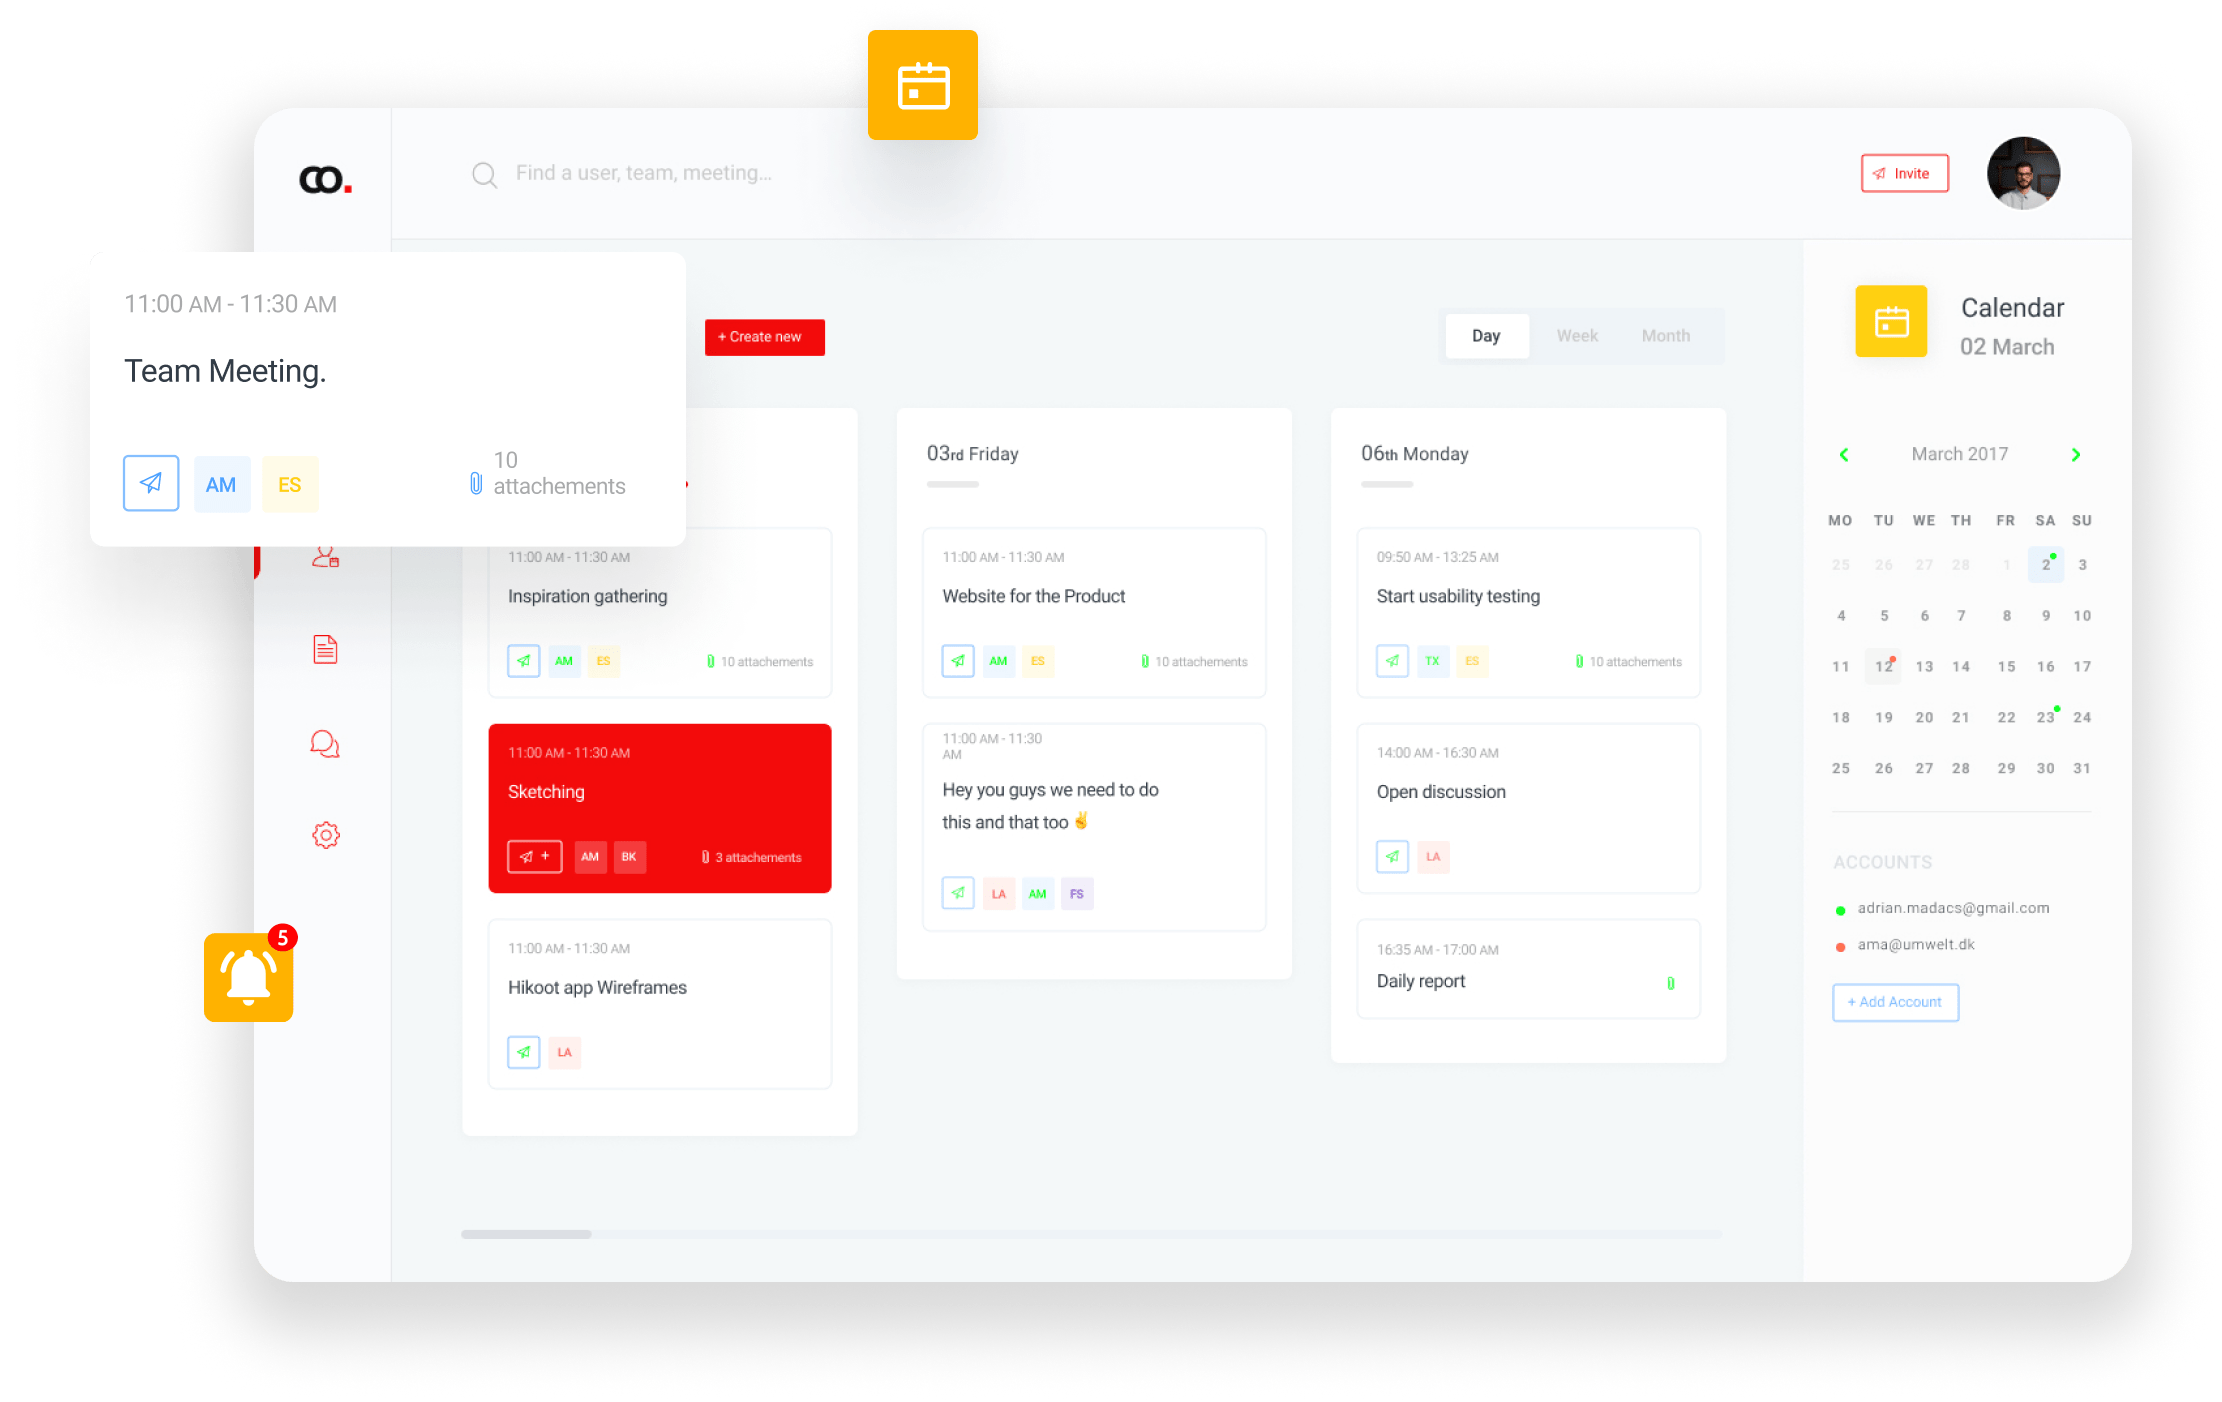Navigate to the previous month with left chevron
Screen dimensions: 2222x1402
tap(1843, 454)
